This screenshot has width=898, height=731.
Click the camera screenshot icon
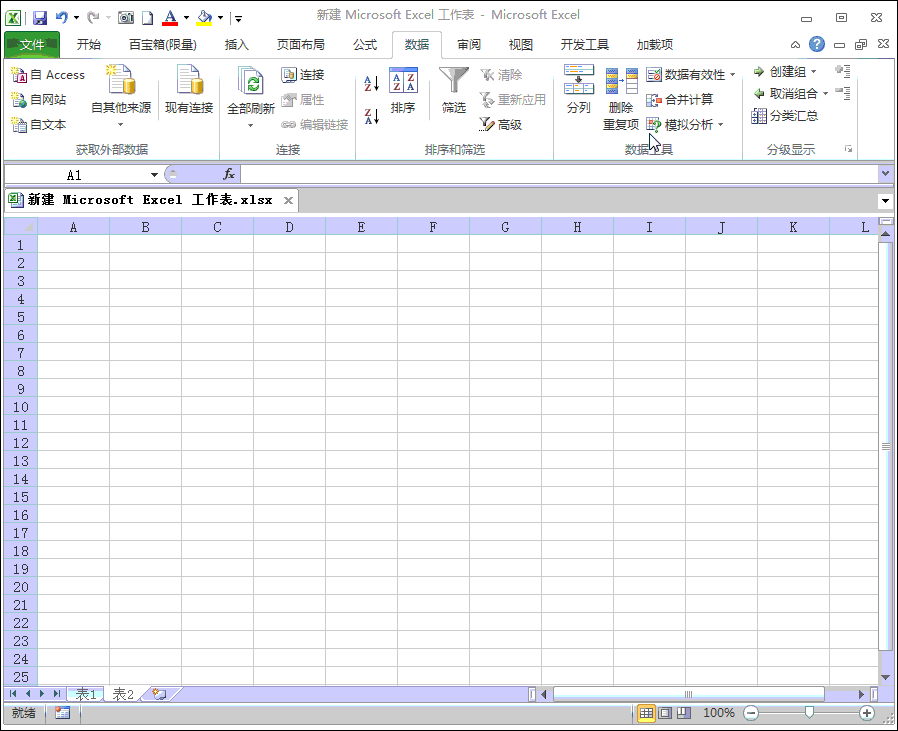point(125,18)
